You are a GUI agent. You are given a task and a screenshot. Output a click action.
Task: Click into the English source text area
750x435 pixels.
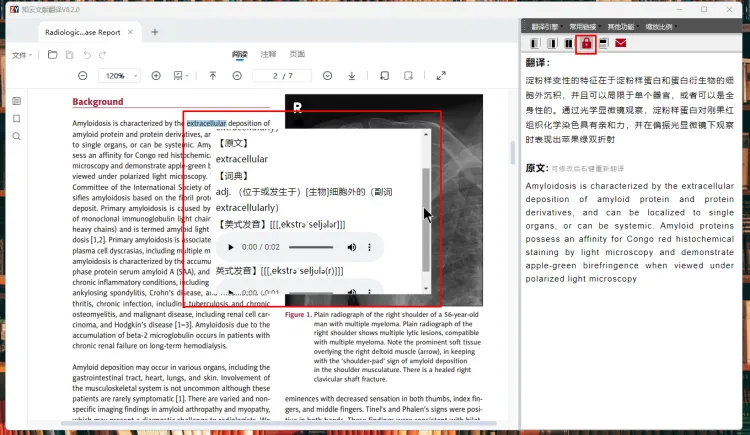tap(629, 232)
